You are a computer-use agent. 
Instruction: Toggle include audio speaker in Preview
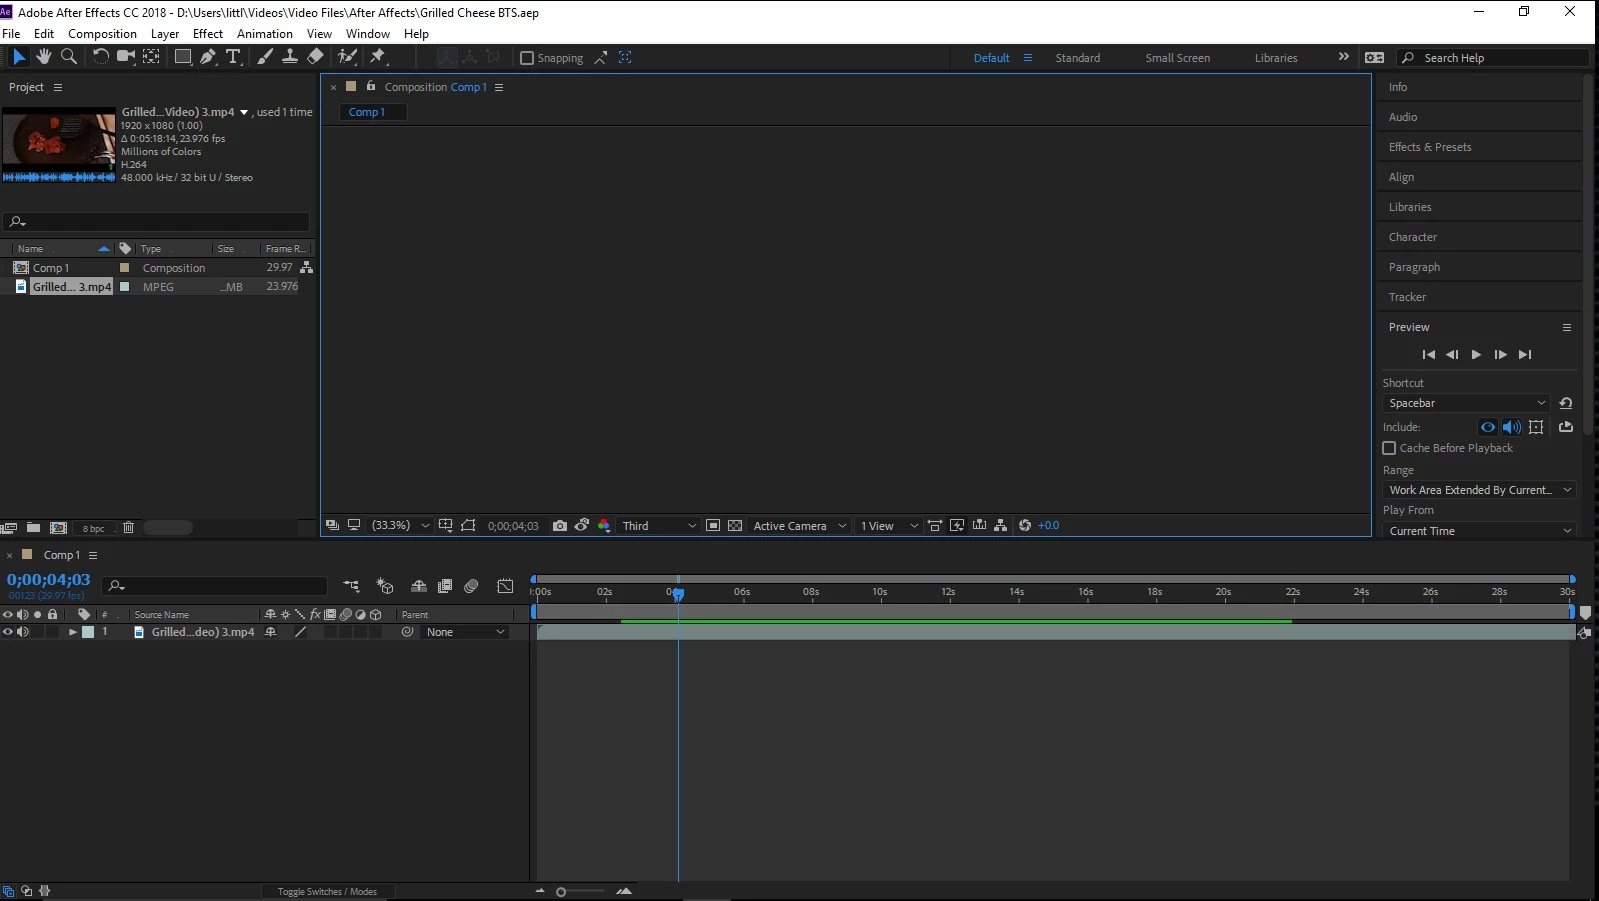[1512, 427]
